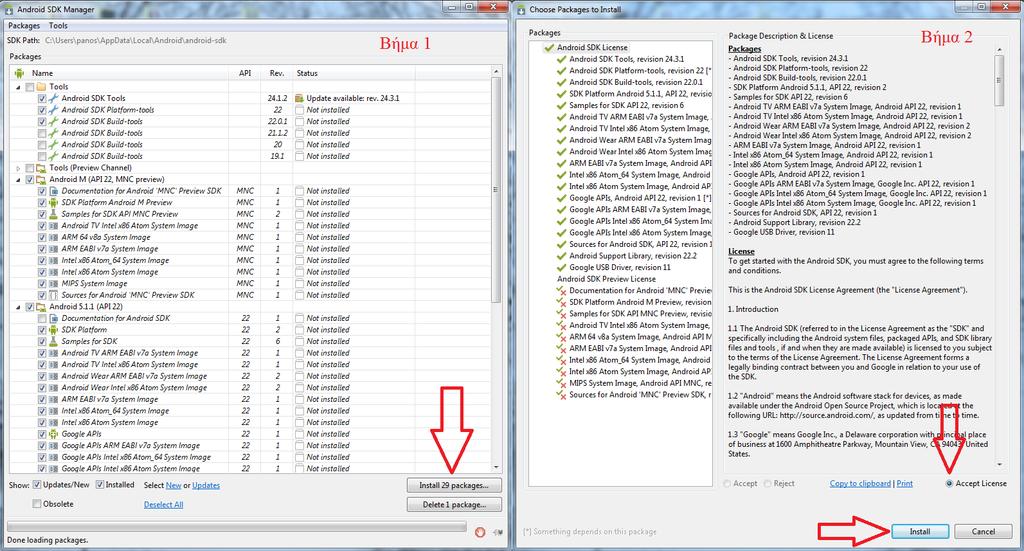
Task: Click the document icon of Documentation for Android 'MNC' Preview SDK
Action: (x=54, y=191)
